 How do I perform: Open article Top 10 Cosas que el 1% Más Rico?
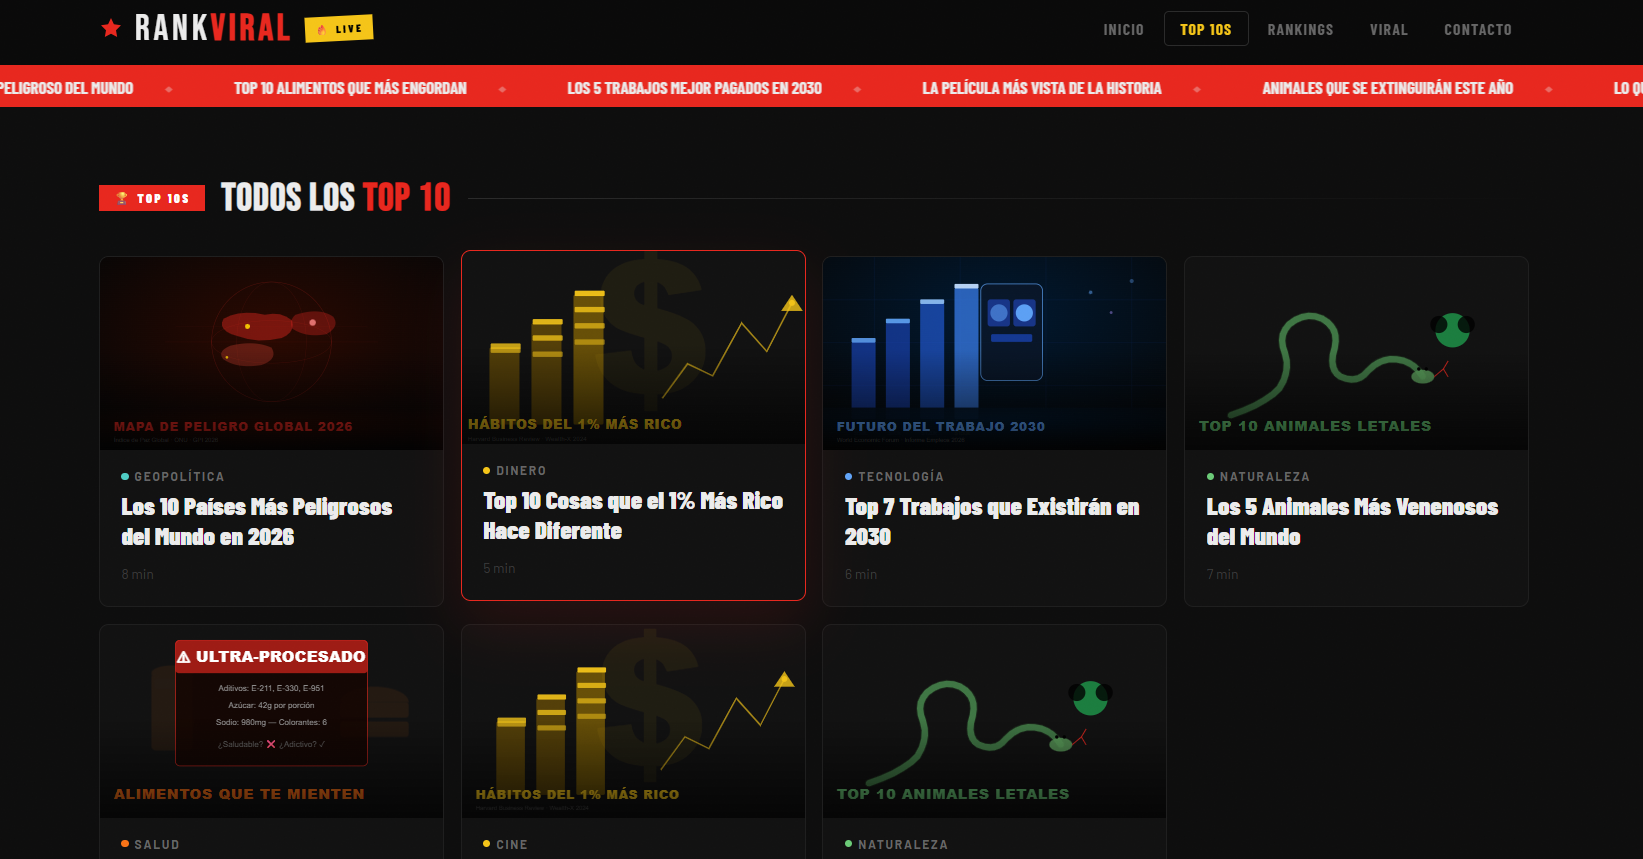[633, 516]
